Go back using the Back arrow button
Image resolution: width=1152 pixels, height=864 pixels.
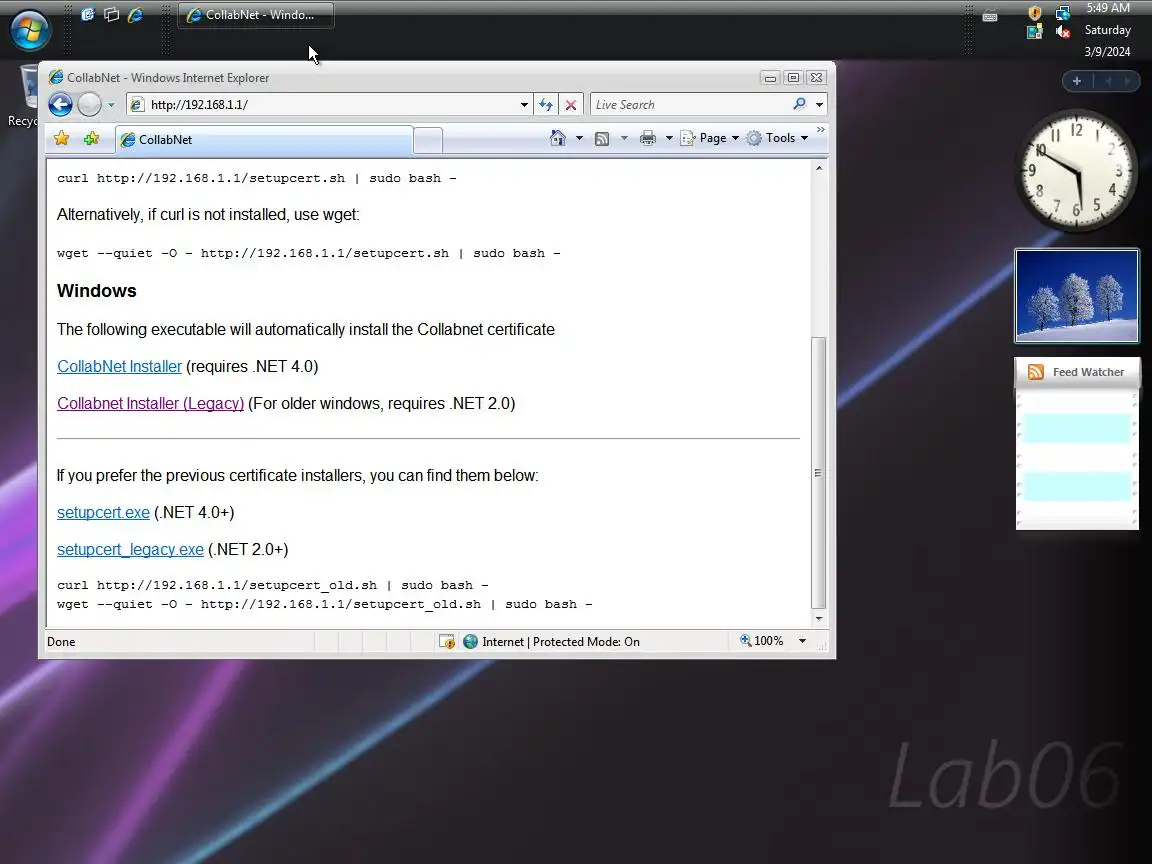[61, 104]
